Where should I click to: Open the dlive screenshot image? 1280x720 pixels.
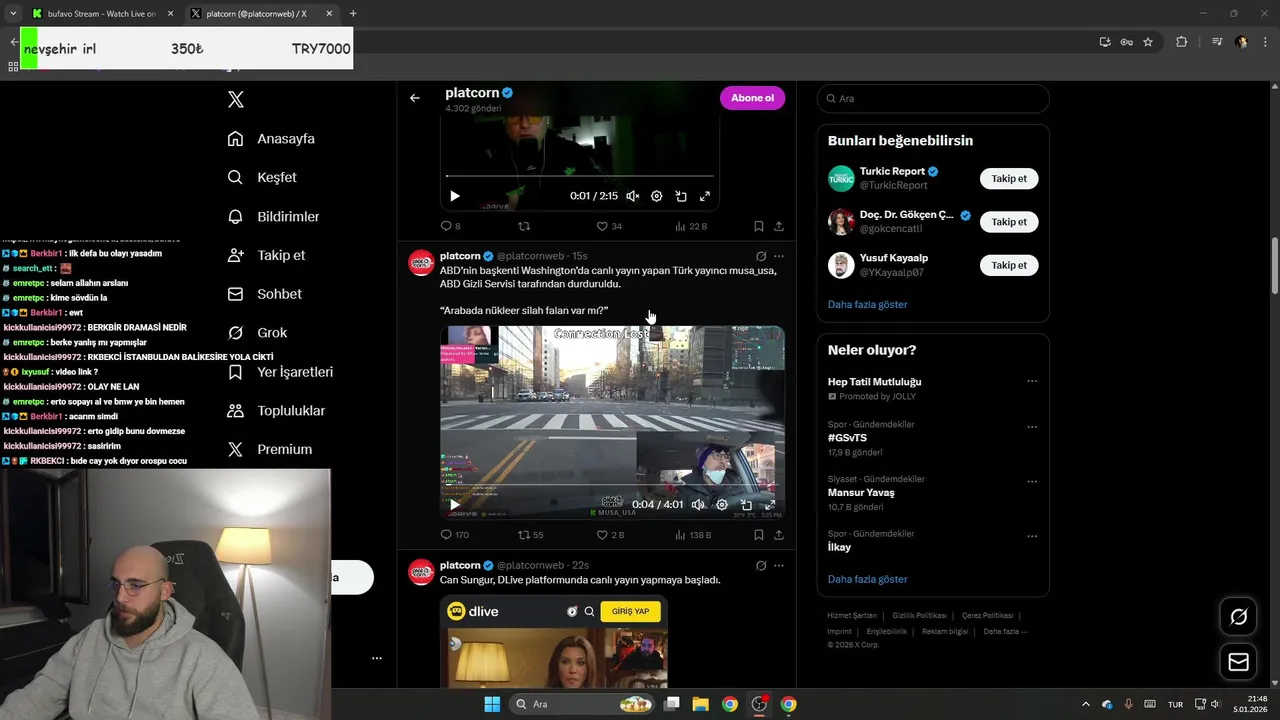coord(554,641)
